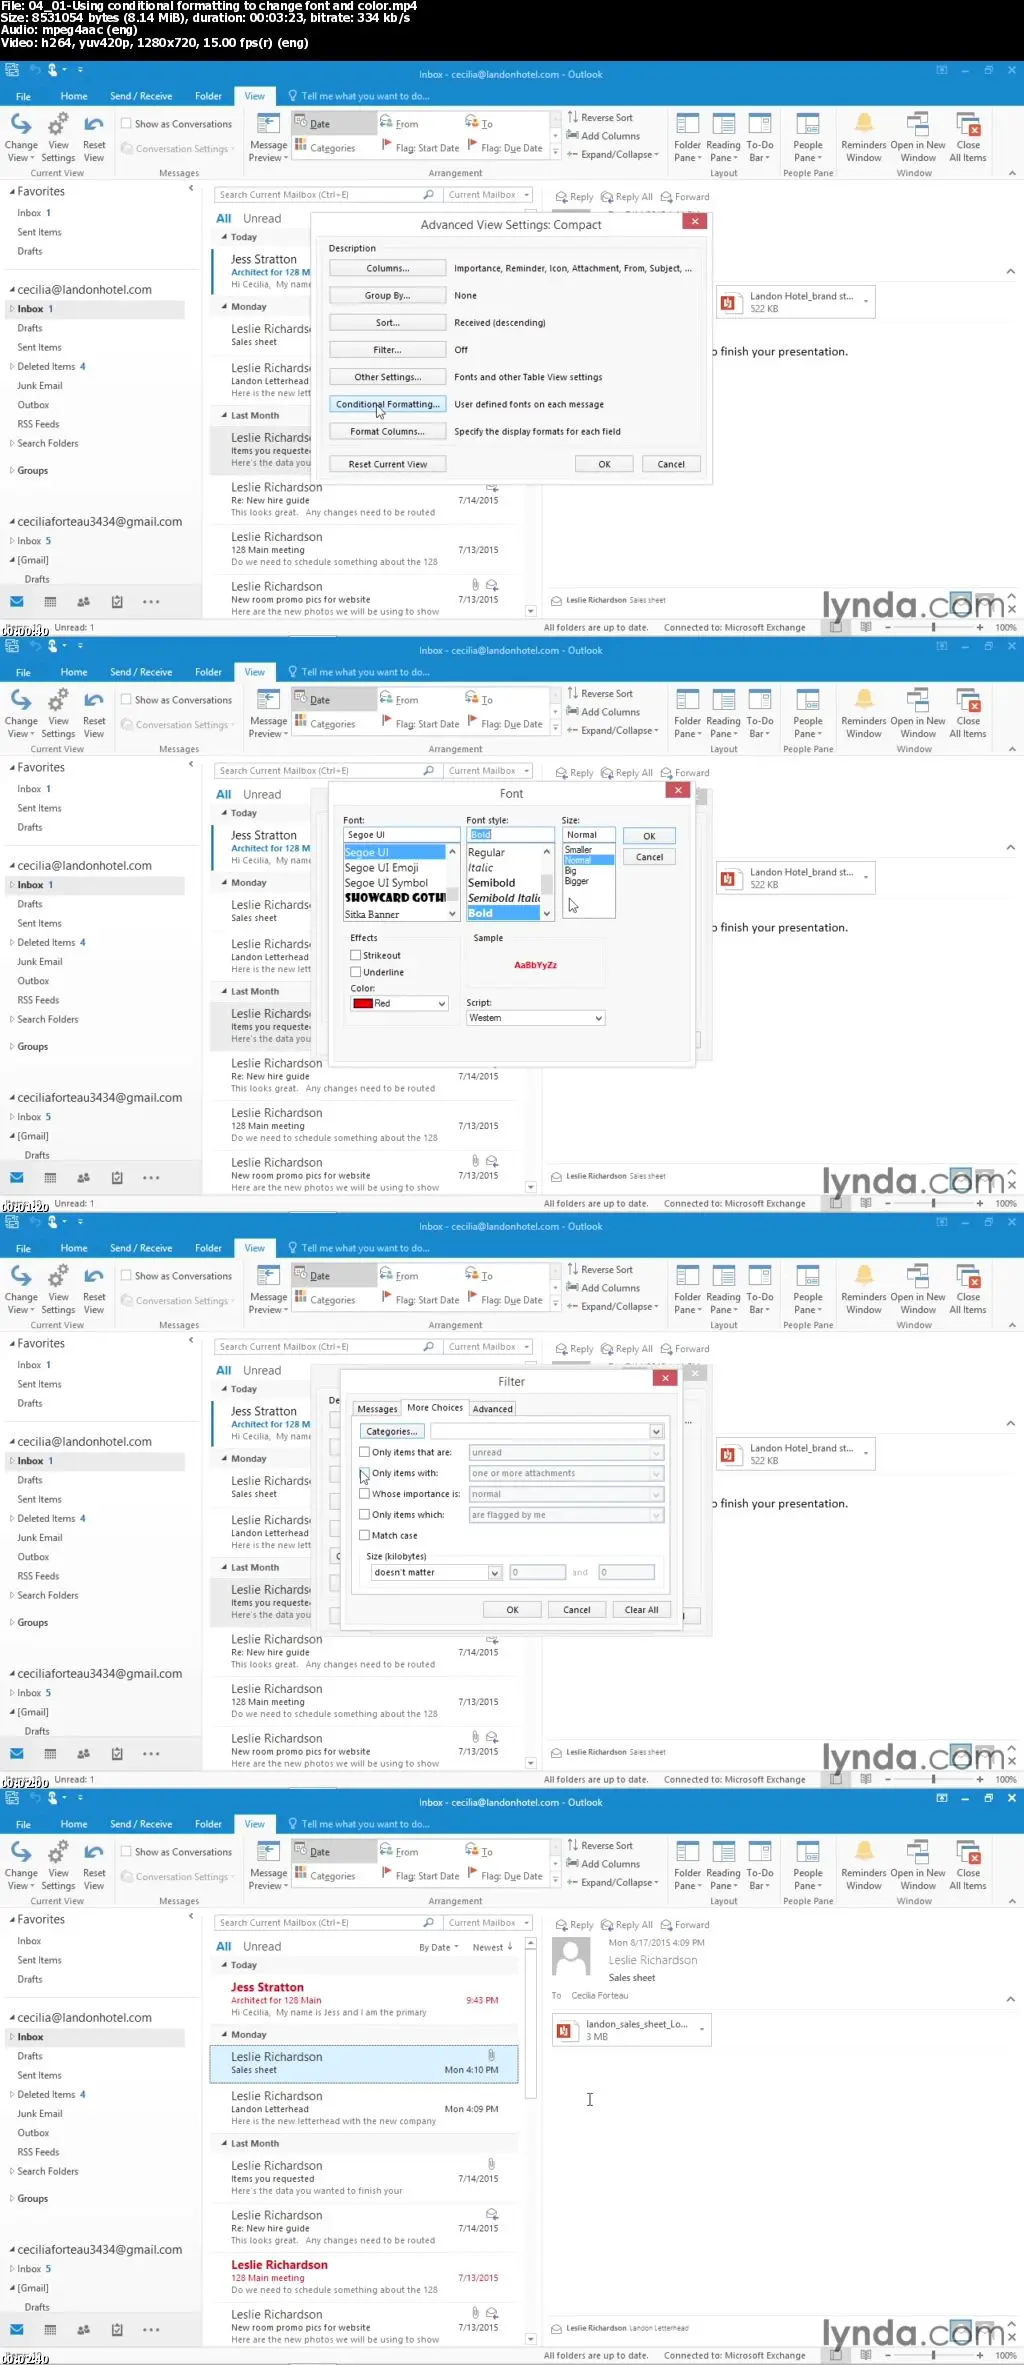This screenshot has width=1024, height=2365.
Task: Toggle the Match case checkbox
Action: [x=364, y=1535]
